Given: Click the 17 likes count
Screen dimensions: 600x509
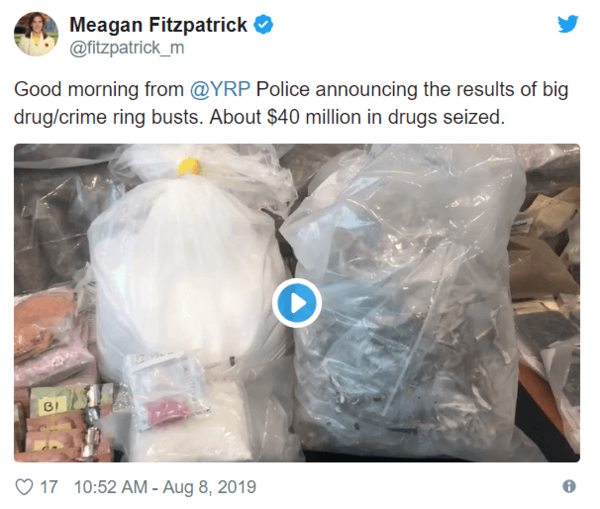Looking at the screenshot, I should point(49,487).
